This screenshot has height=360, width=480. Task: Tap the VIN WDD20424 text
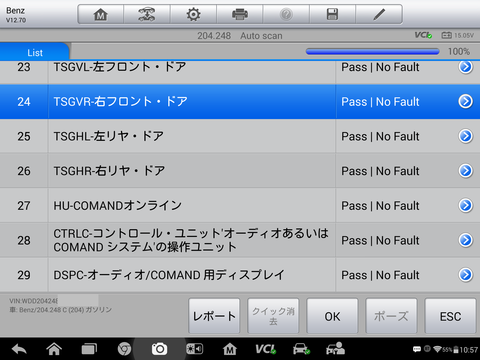click(x=33, y=301)
